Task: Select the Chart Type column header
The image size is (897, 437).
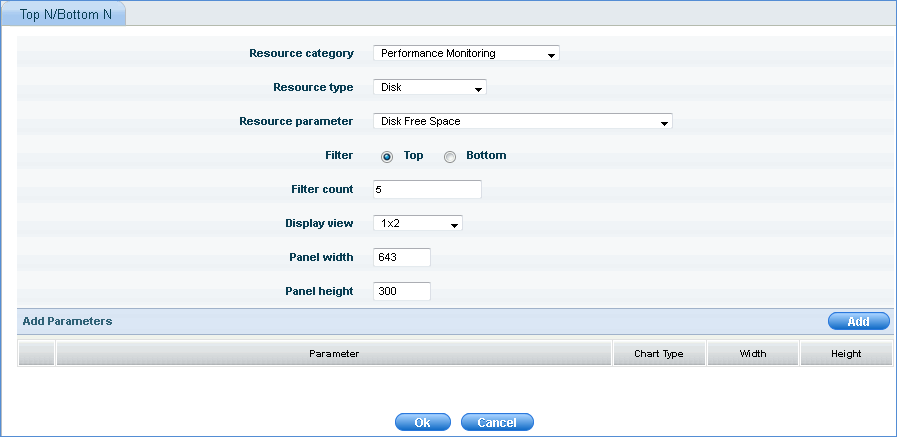Action: [x=659, y=354]
